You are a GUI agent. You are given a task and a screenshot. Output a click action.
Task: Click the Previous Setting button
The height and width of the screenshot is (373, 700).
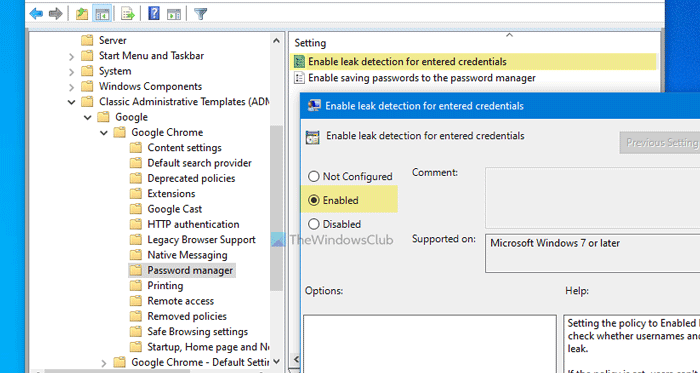click(660, 143)
